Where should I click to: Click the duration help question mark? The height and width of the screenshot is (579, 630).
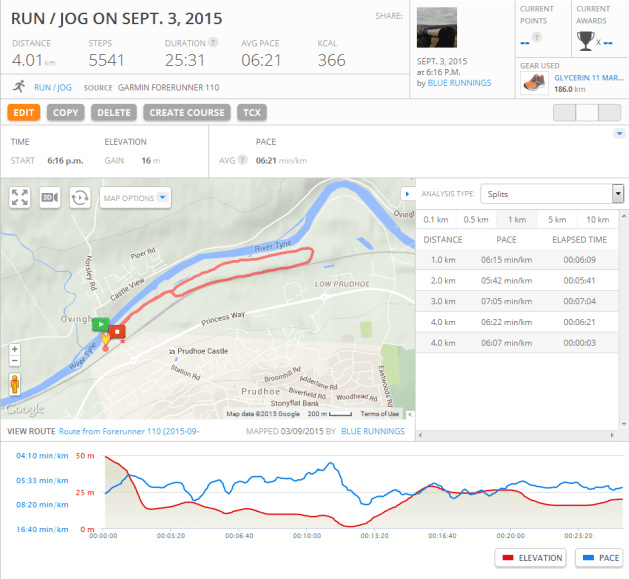pos(213,43)
